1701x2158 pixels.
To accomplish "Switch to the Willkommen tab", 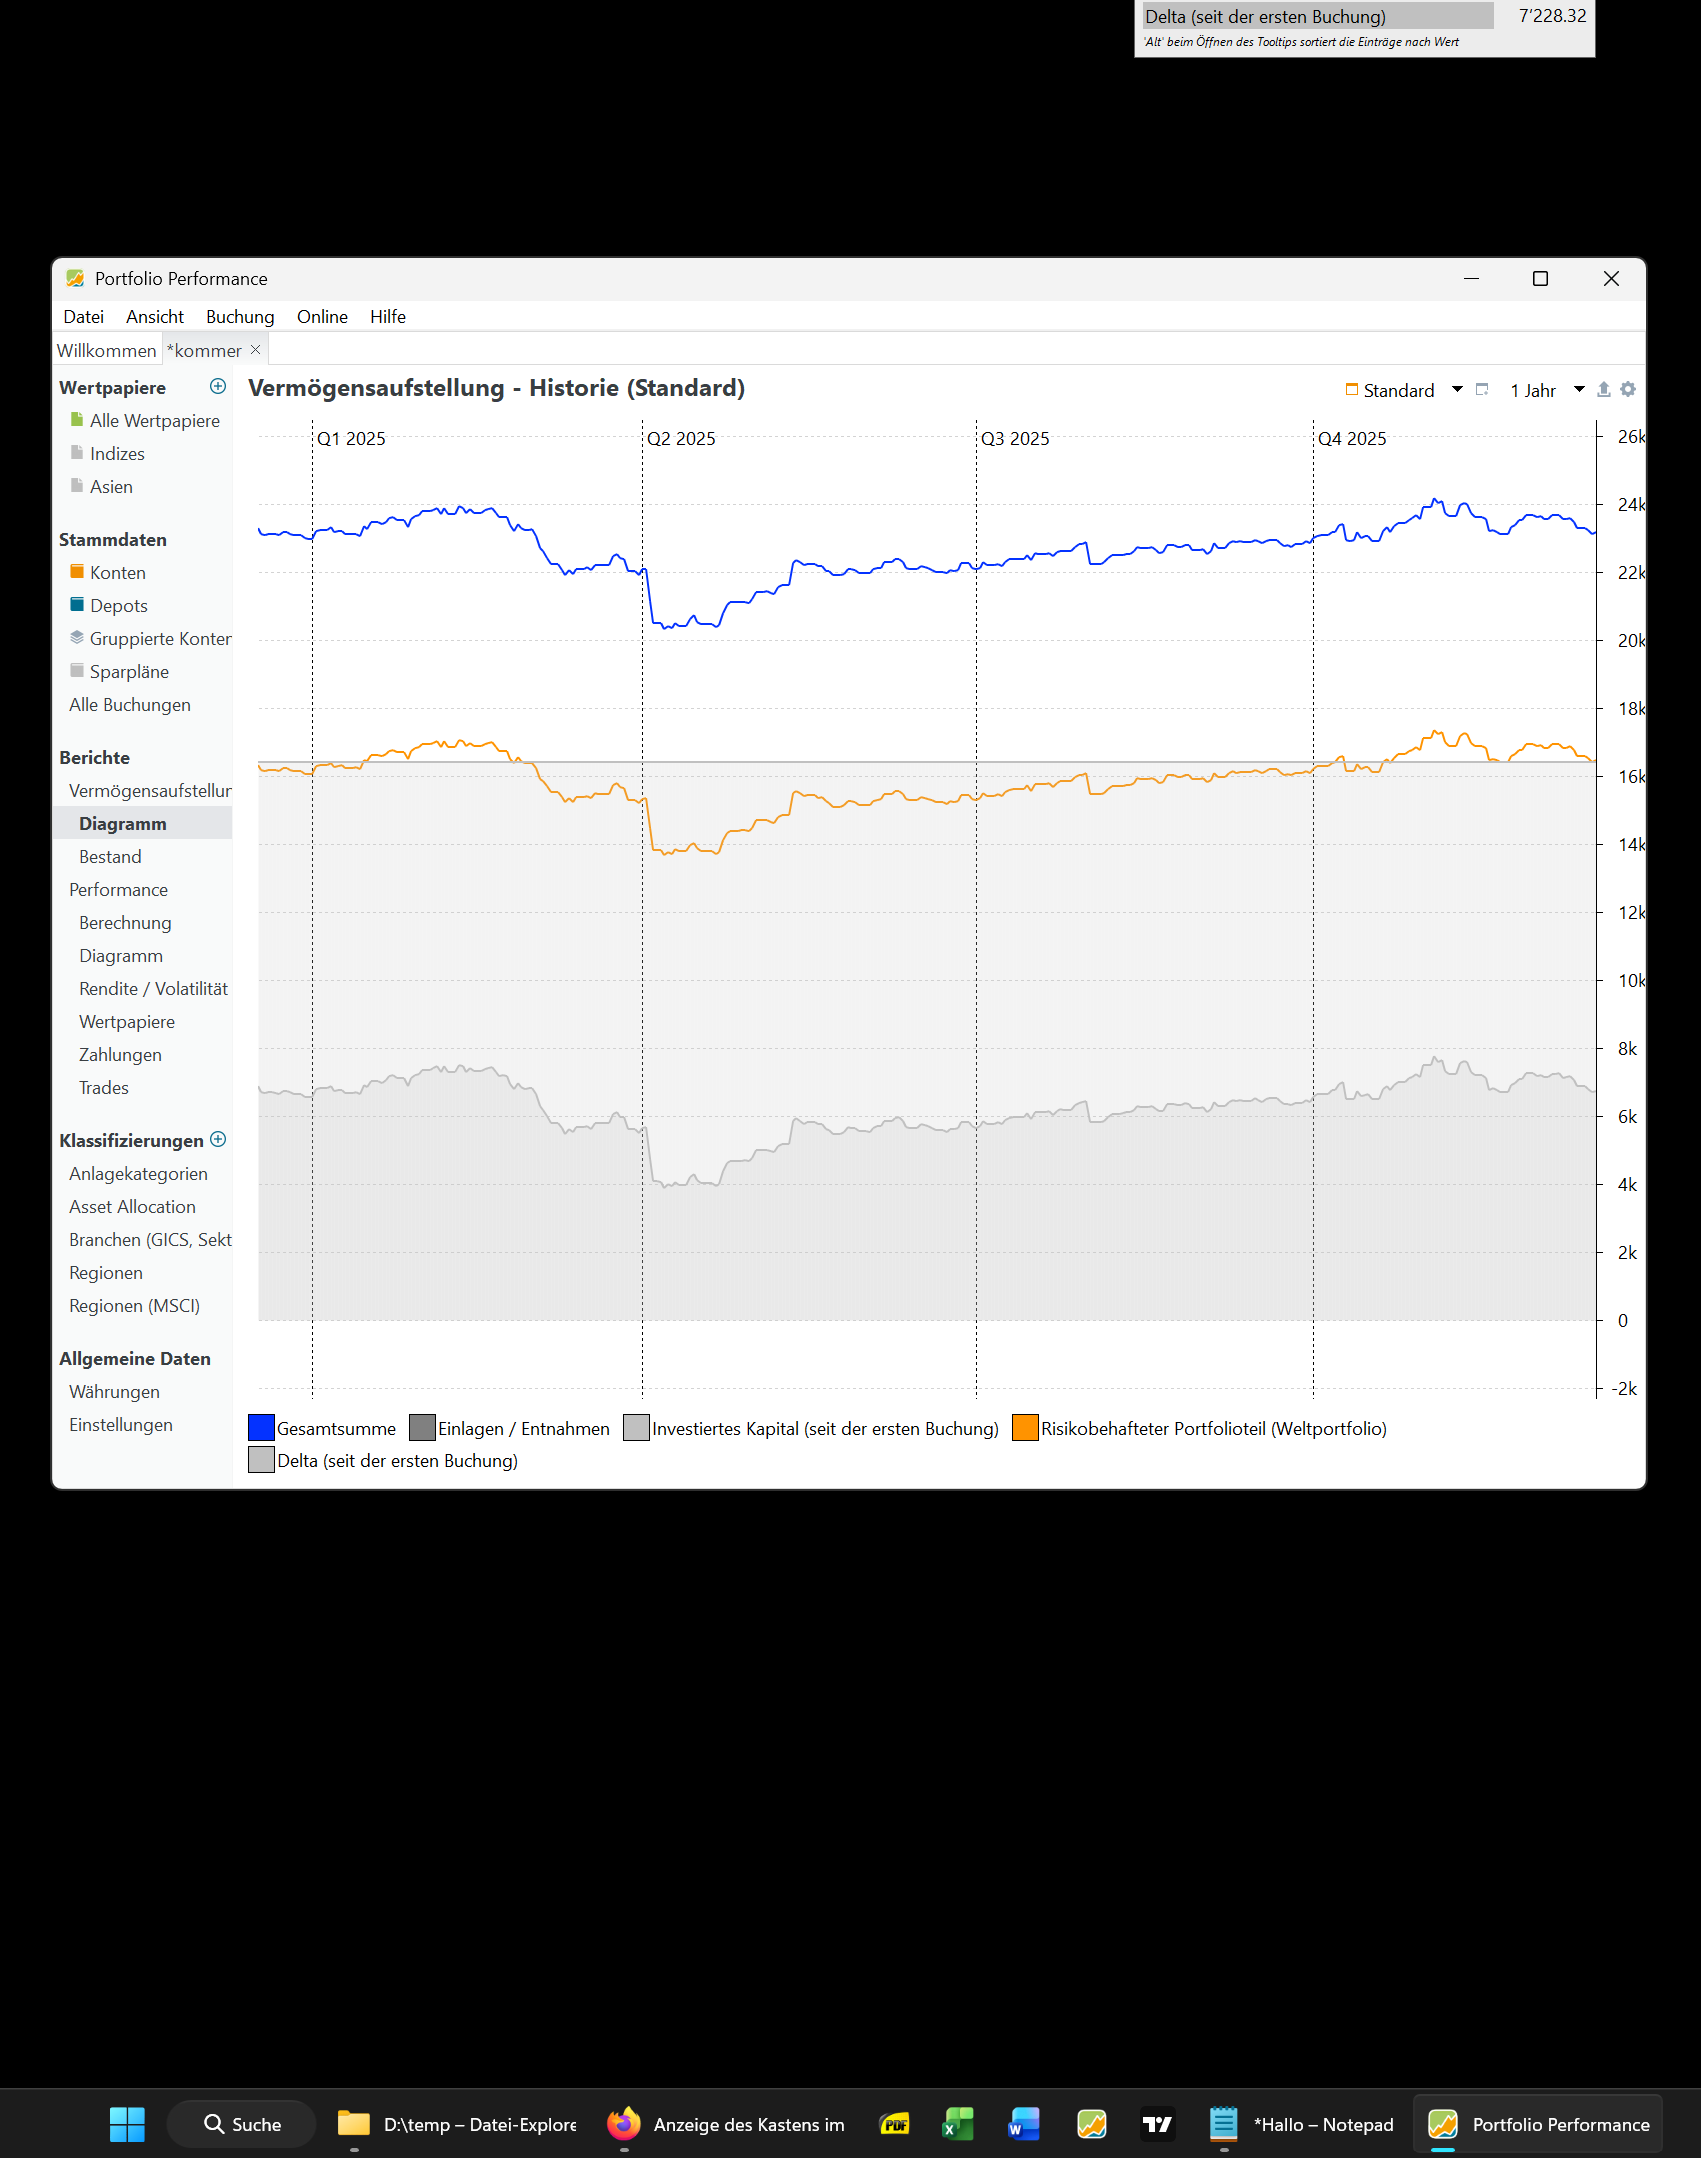I will pos(106,351).
